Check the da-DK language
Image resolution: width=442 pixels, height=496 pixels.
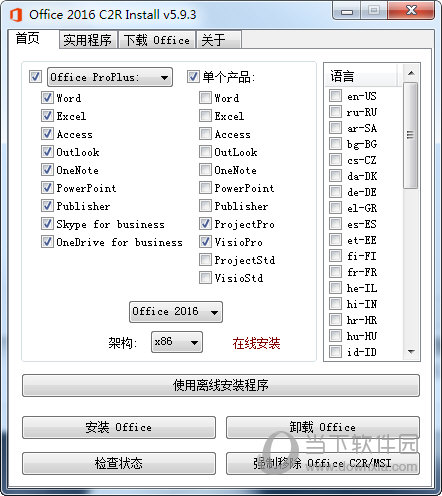pyautogui.click(x=335, y=175)
